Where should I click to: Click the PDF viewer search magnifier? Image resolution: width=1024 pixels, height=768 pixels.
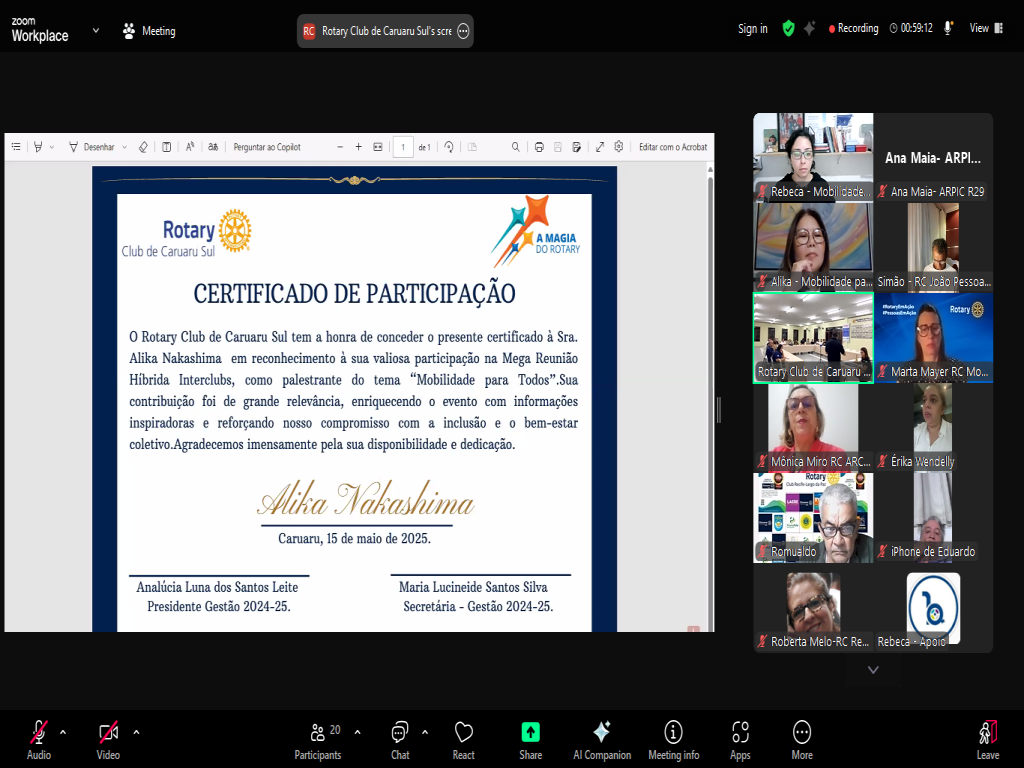point(516,147)
